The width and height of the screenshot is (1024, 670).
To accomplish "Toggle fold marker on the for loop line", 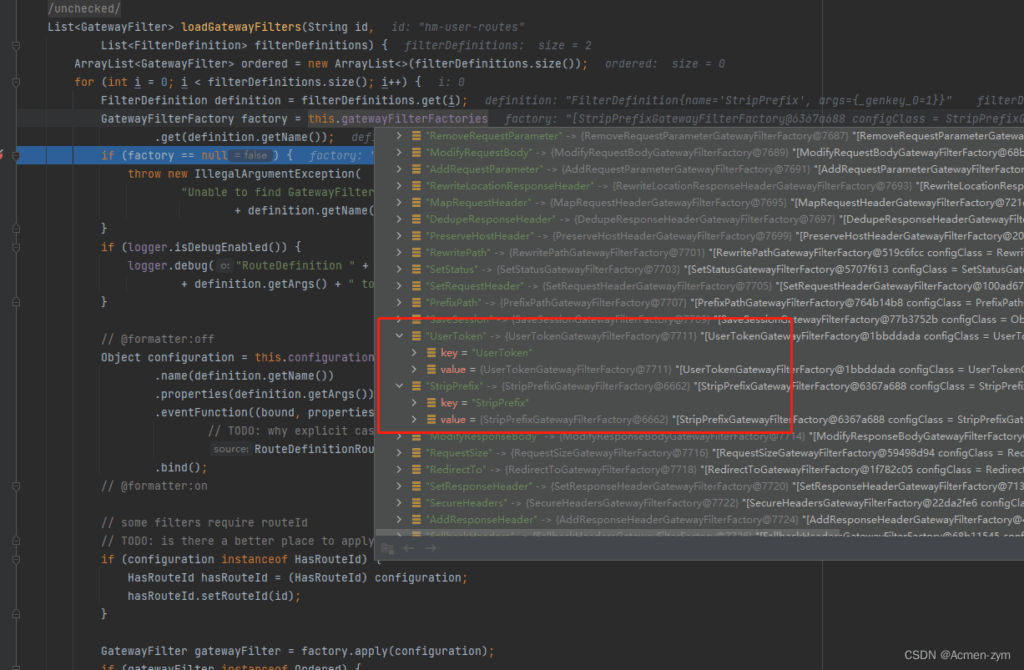I will pos(16,82).
